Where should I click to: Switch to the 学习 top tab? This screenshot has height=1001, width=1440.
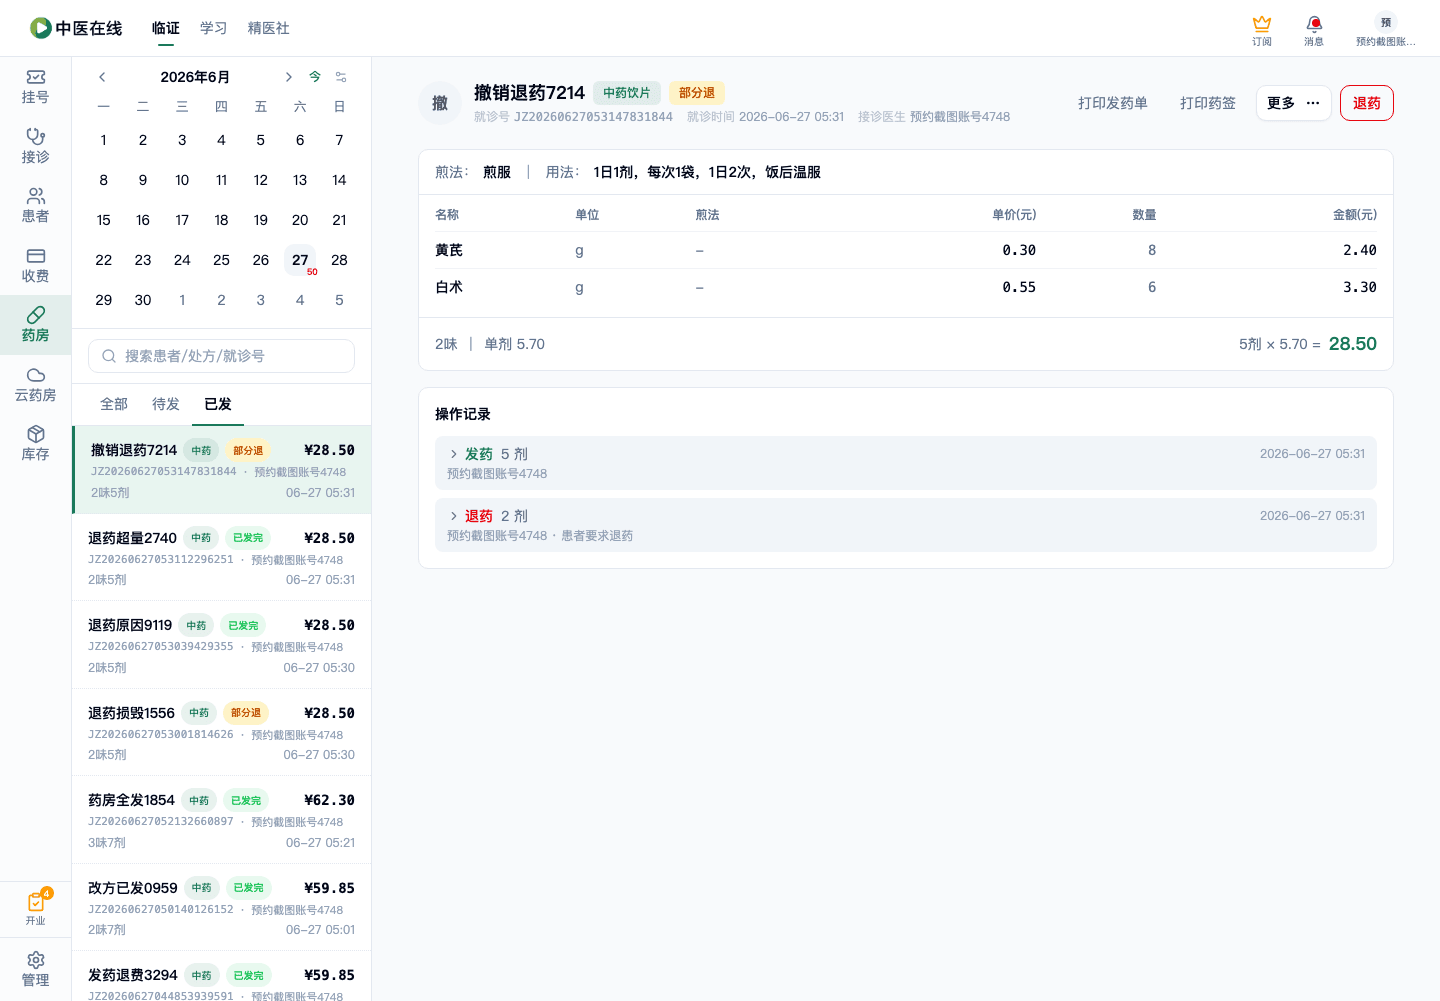(x=214, y=28)
